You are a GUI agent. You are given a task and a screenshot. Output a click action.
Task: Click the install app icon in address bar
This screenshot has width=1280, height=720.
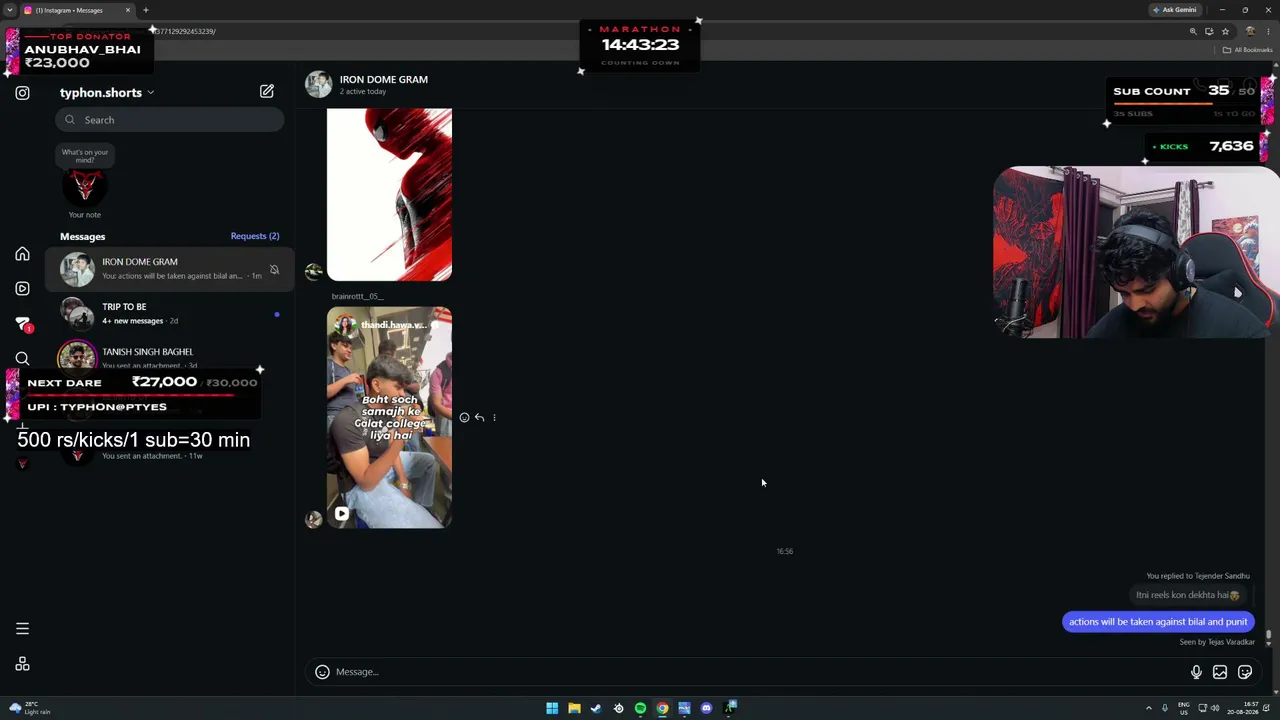click(x=1209, y=32)
